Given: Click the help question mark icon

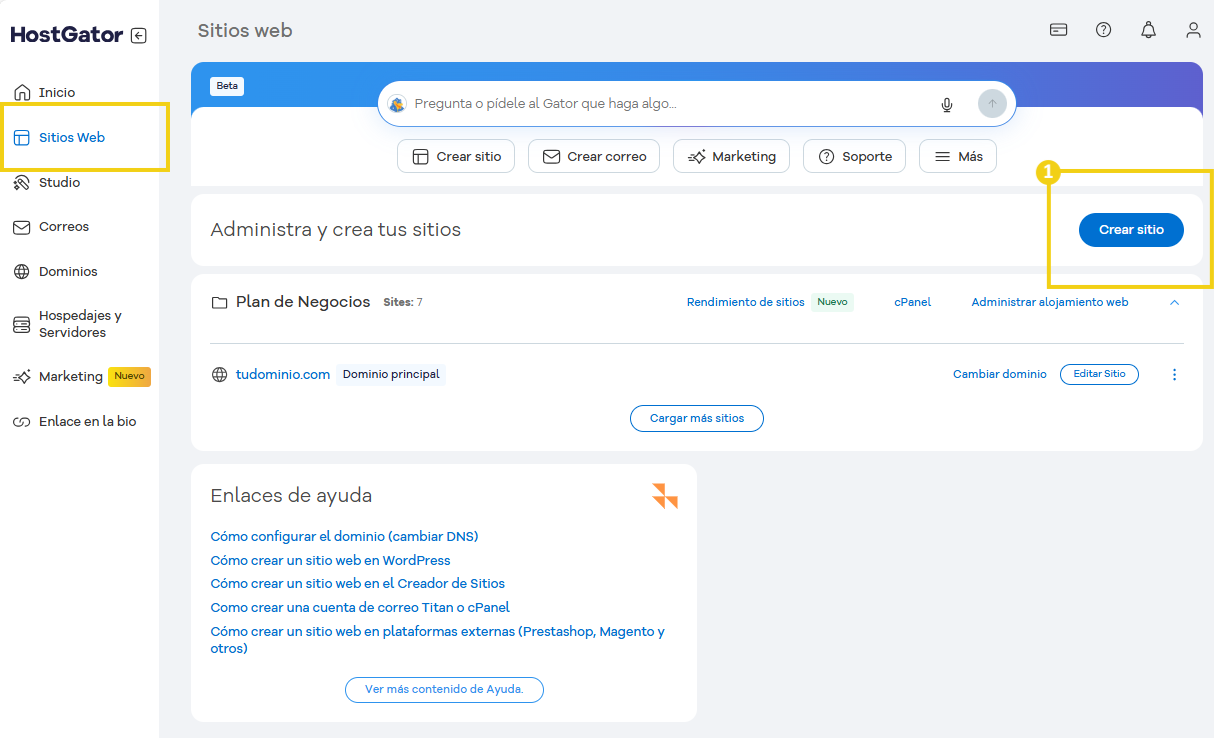Looking at the screenshot, I should pyautogui.click(x=1103, y=30).
